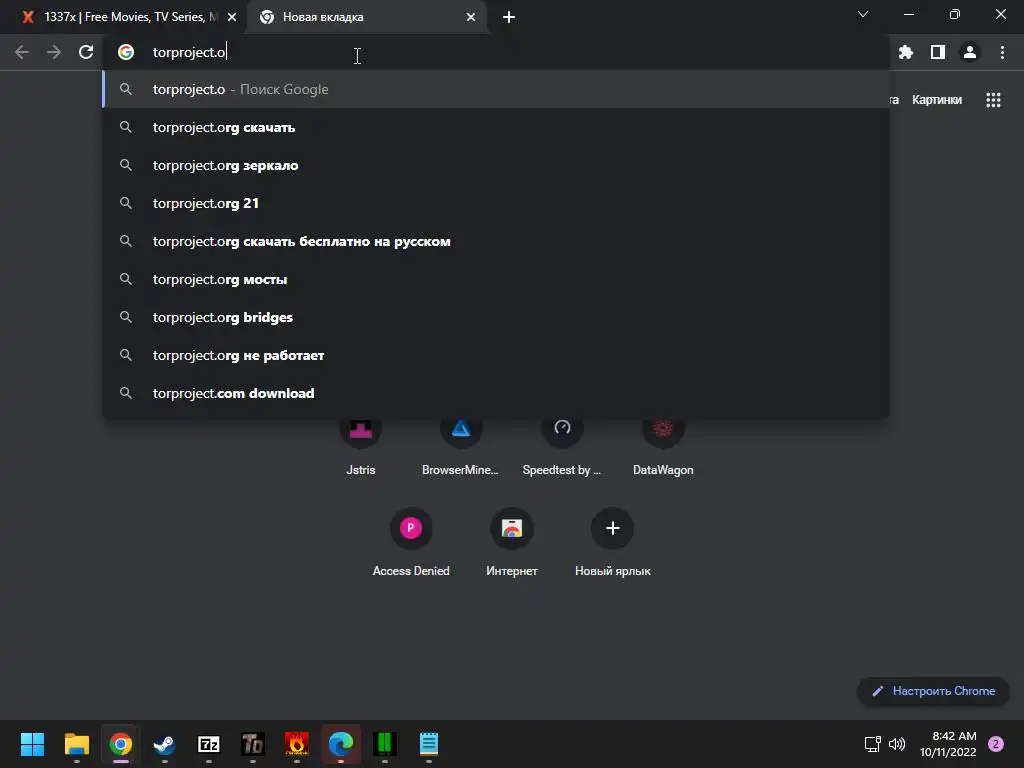Open the Google apps grid icon
Viewport: 1024px width, 768px height.
pos(993,100)
